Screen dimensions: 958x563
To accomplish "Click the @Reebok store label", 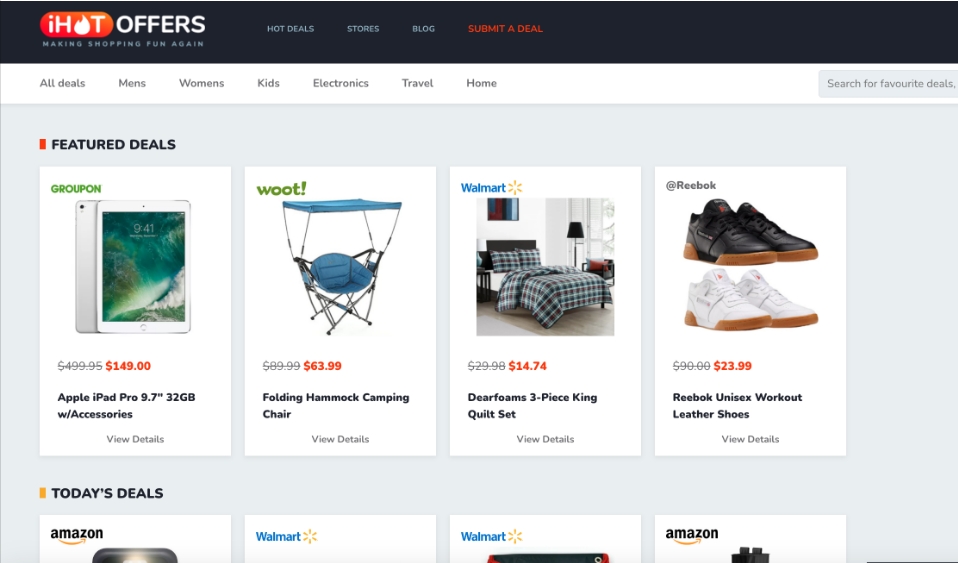I will point(691,185).
